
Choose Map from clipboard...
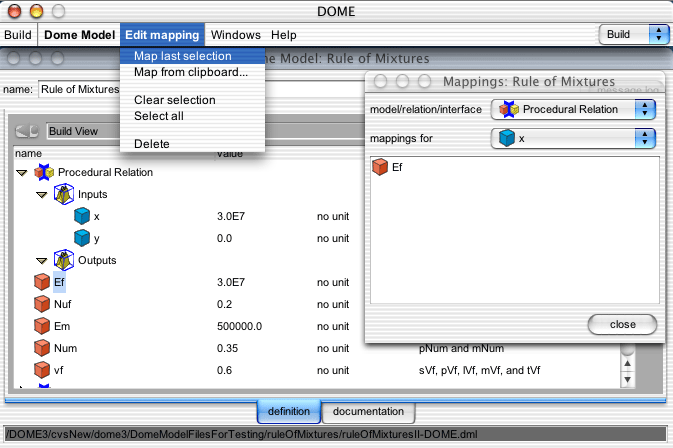192,72
